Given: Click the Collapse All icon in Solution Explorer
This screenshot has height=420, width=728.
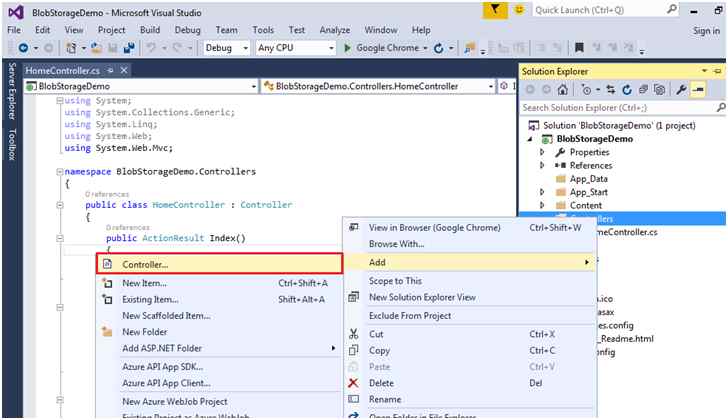Looking at the screenshot, I should [x=643, y=90].
